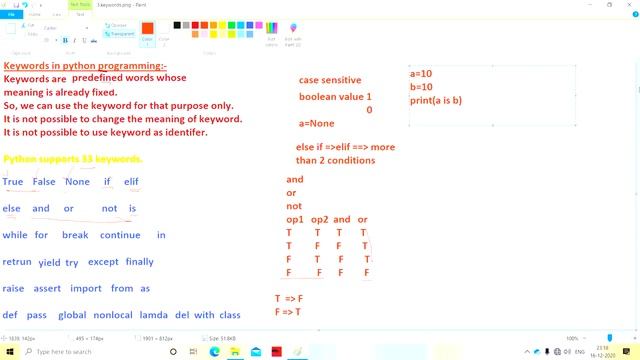640x360 pixels.
Task: Switch to the View ribbon tab
Action: (x=57, y=15)
